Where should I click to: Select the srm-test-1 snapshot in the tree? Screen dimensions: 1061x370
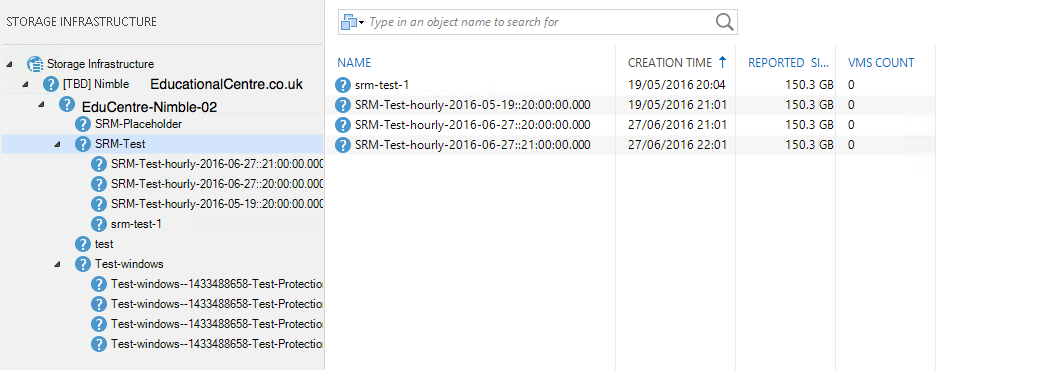pos(136,224)
